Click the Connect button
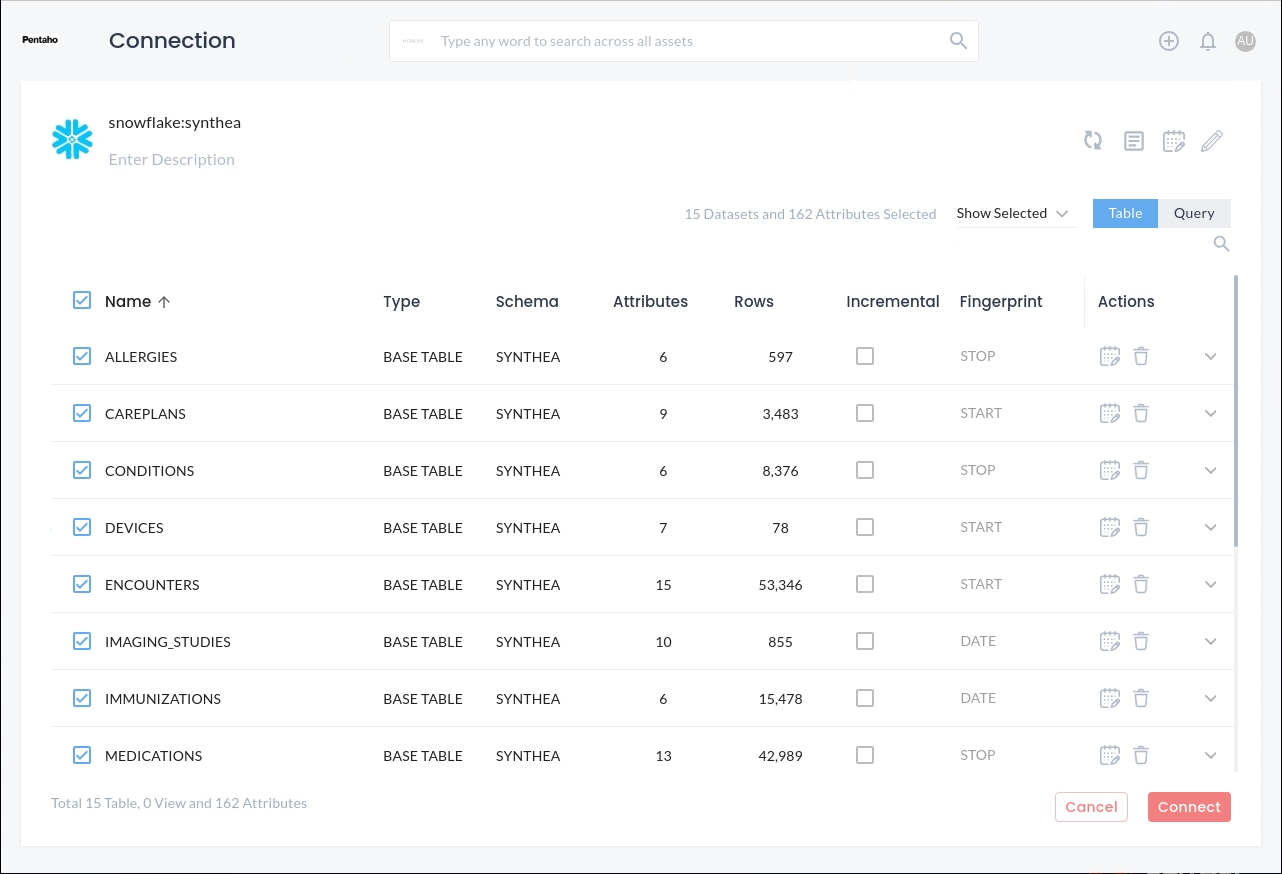 1189,807
